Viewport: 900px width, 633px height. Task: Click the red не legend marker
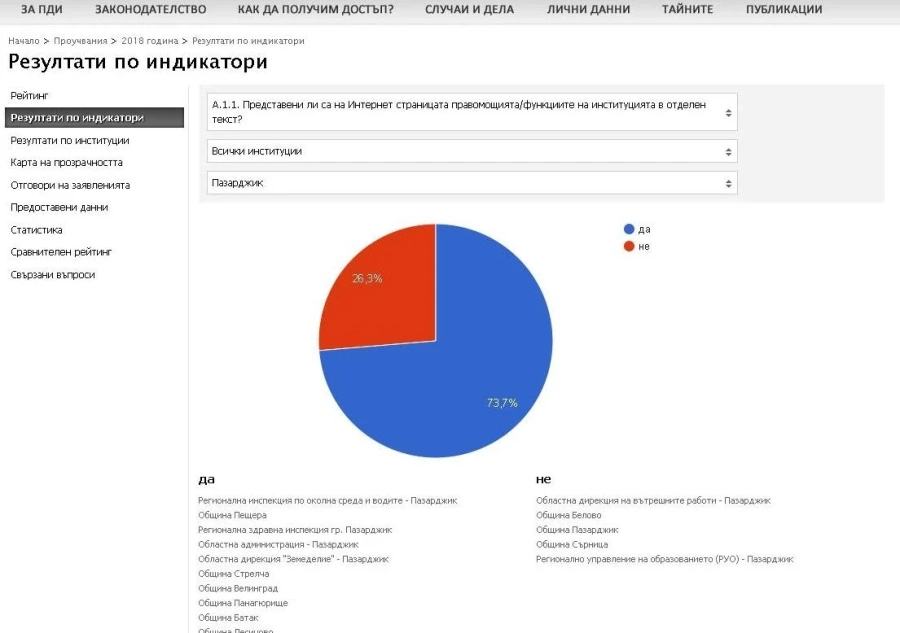click(629, 246)
